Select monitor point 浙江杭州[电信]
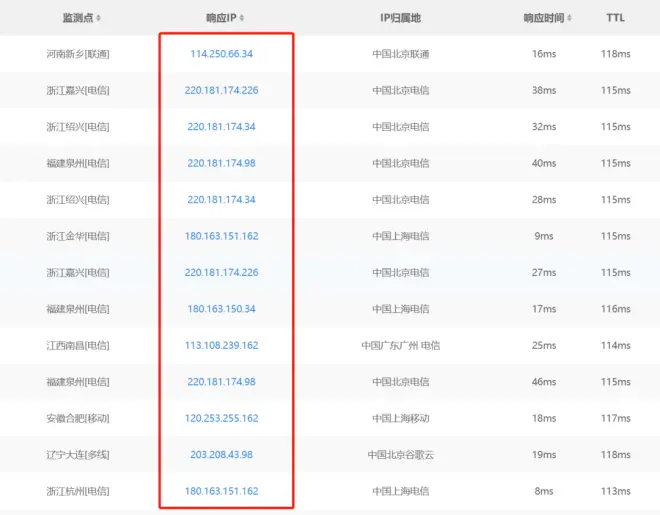Viewport: 660px width, 515px height. click(78, 491)
